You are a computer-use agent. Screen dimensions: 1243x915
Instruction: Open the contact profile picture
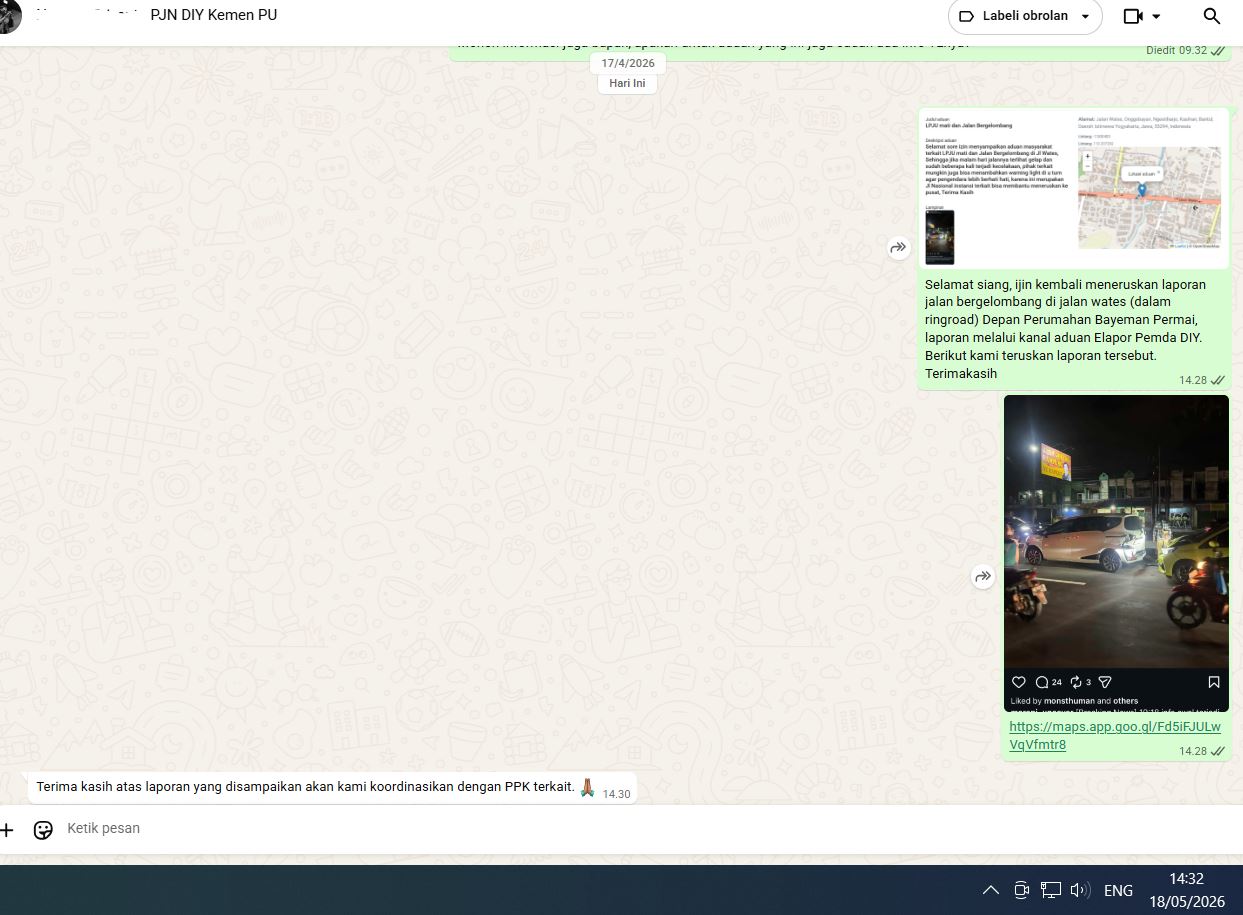point(10,16)
